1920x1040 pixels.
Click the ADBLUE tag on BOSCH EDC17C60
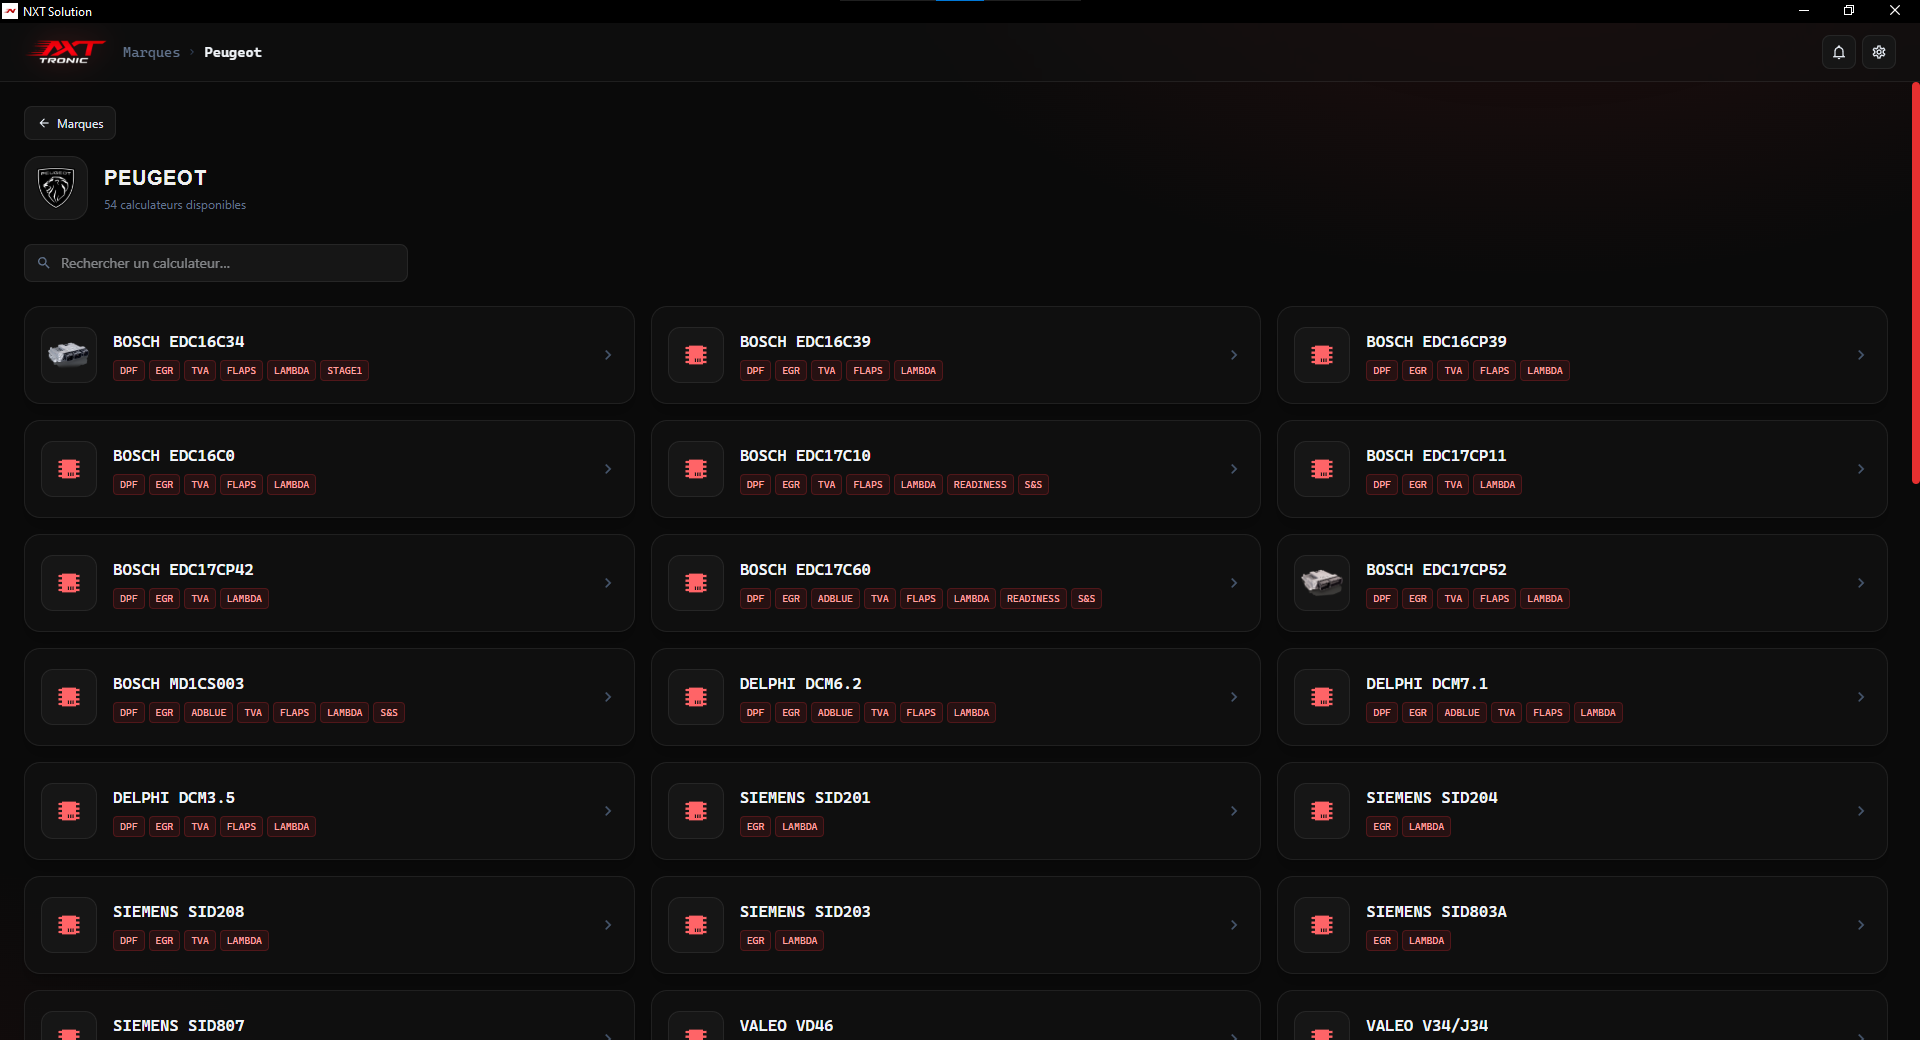pyautogui.click(x=835, y=599)
